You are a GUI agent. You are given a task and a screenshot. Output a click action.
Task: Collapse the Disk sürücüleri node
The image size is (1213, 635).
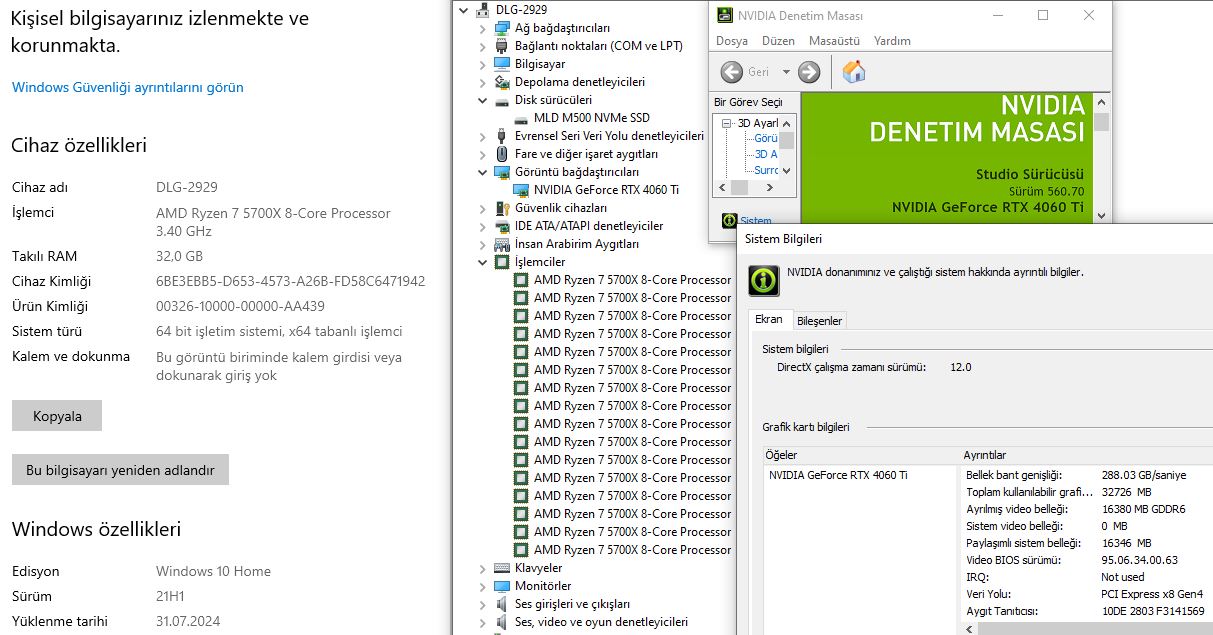(482, 100)
